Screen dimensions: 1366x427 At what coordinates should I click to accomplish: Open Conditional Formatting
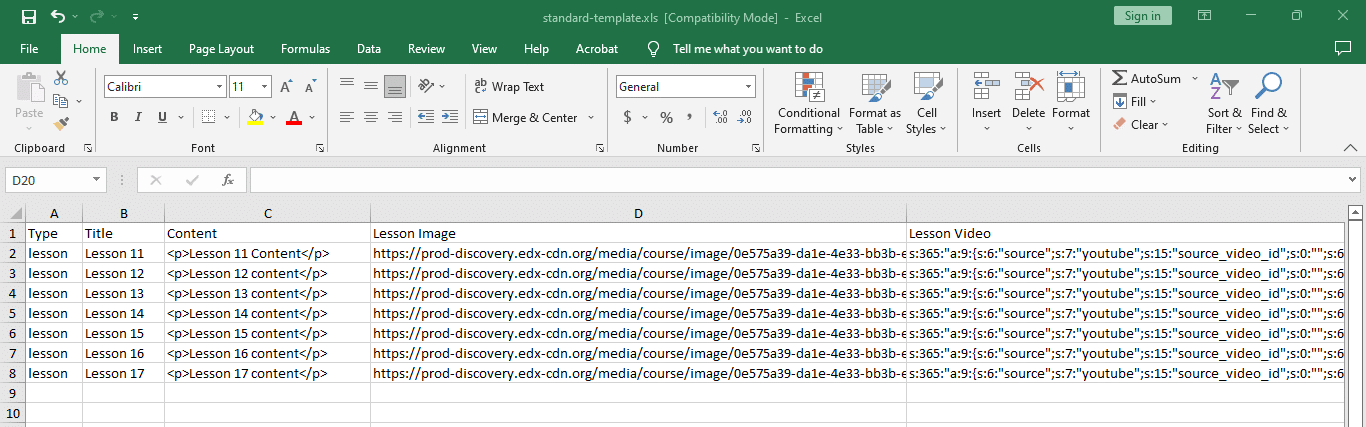point(808,103)
